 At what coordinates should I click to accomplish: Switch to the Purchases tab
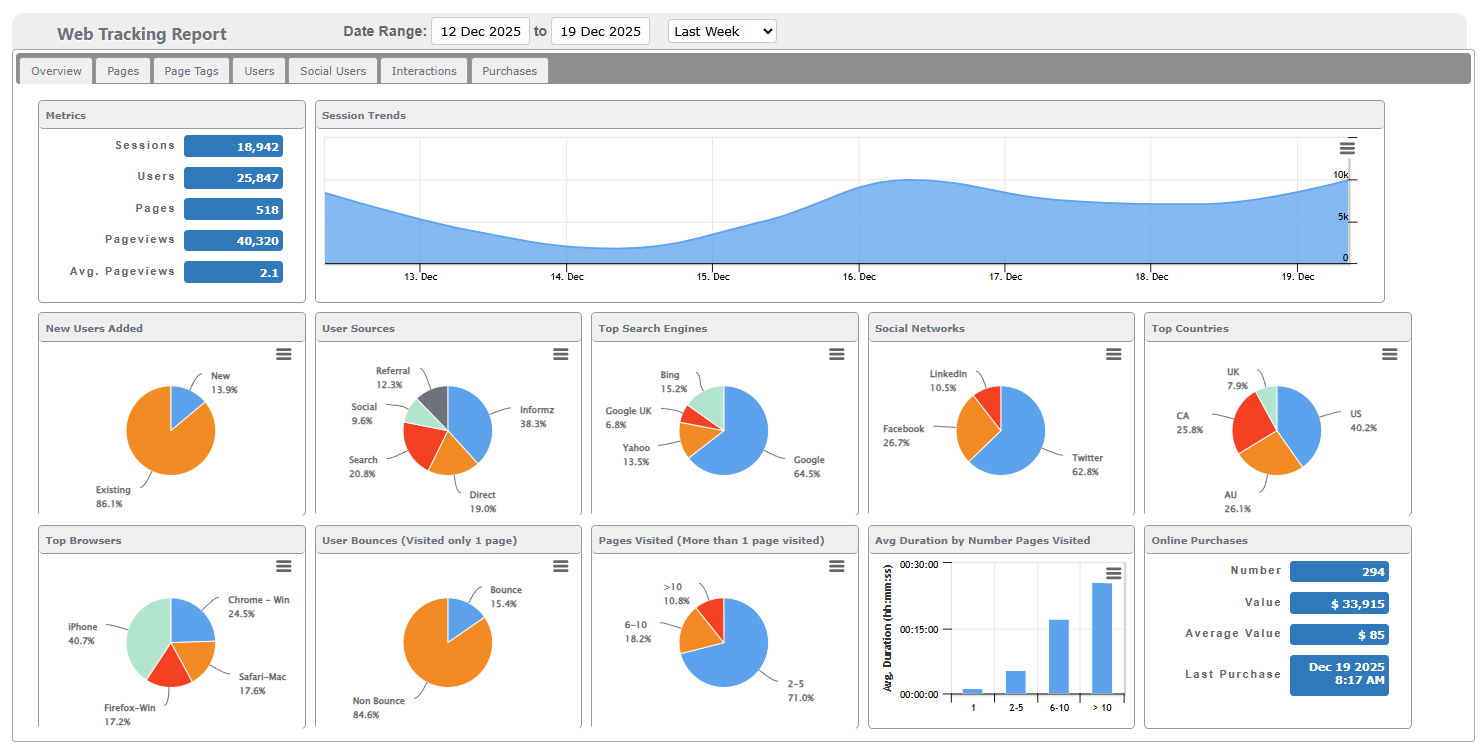click(509, 70)
